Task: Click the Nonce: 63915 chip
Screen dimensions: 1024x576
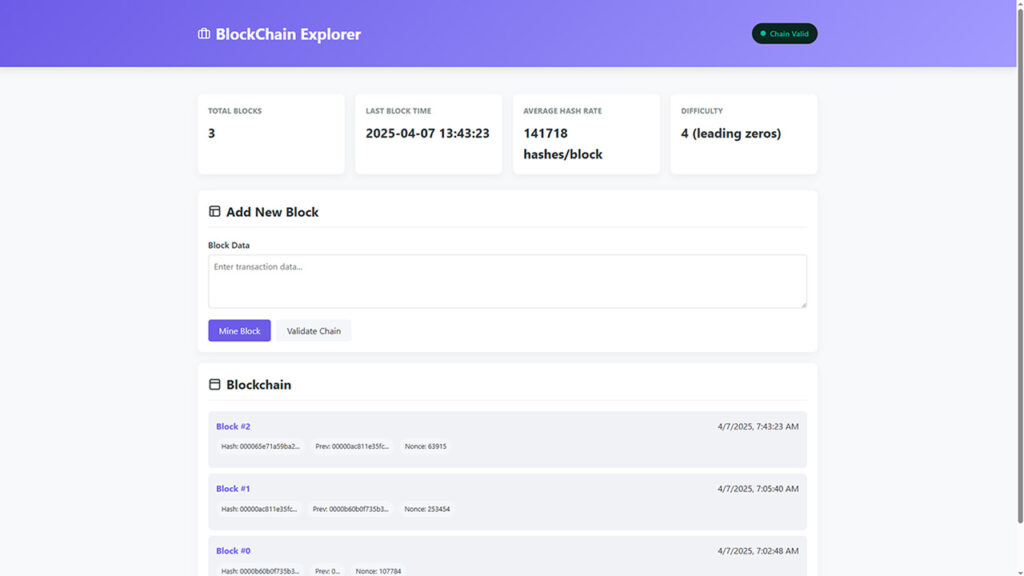Action: coord(425,447)
